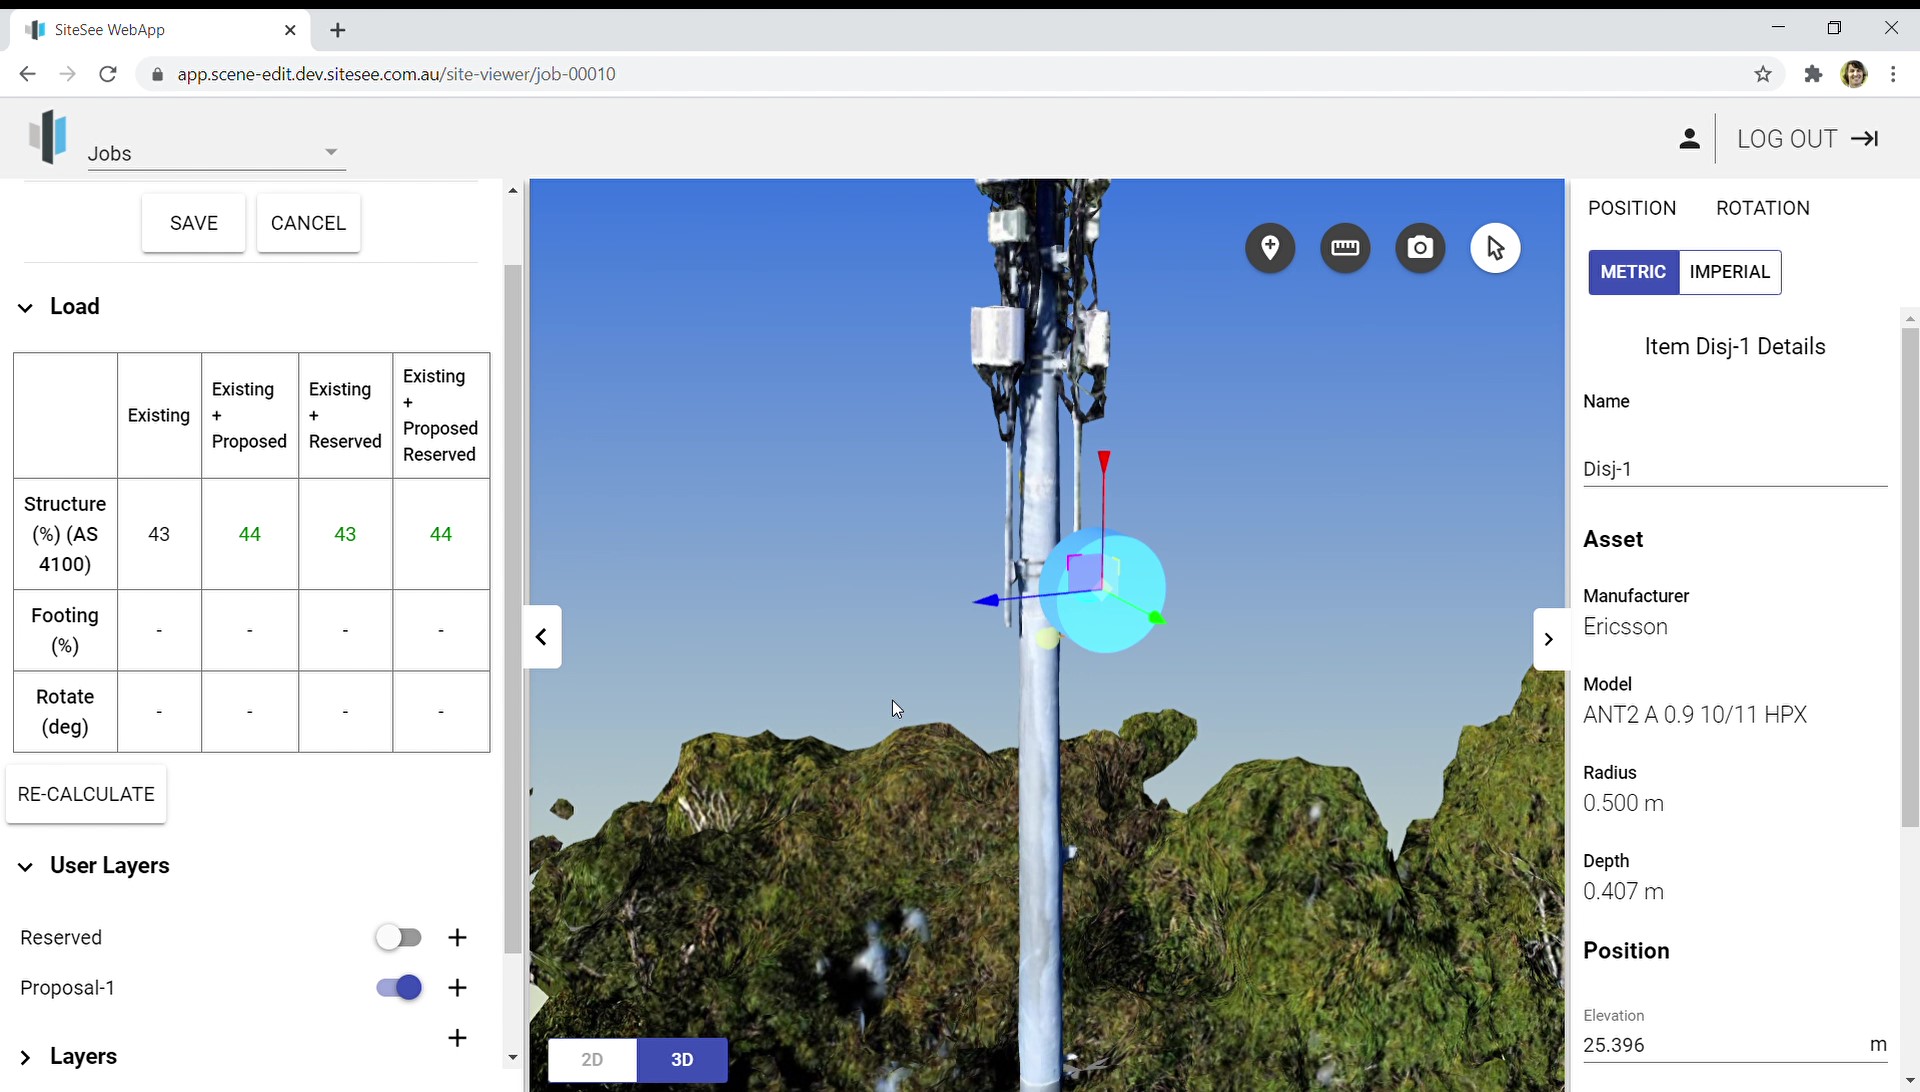This screenshot has height=1092, width=1920.
Task: Enable the Reserved layer toggle
Action: click(399, 937)
